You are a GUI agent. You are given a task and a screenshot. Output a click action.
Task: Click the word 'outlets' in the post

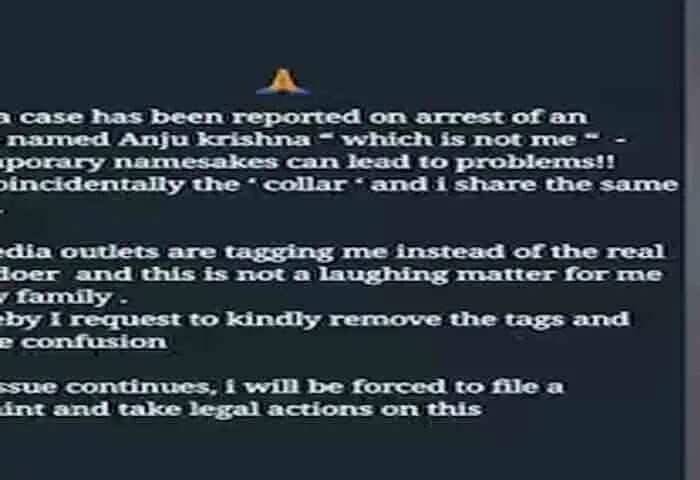[x=109, y=252]
